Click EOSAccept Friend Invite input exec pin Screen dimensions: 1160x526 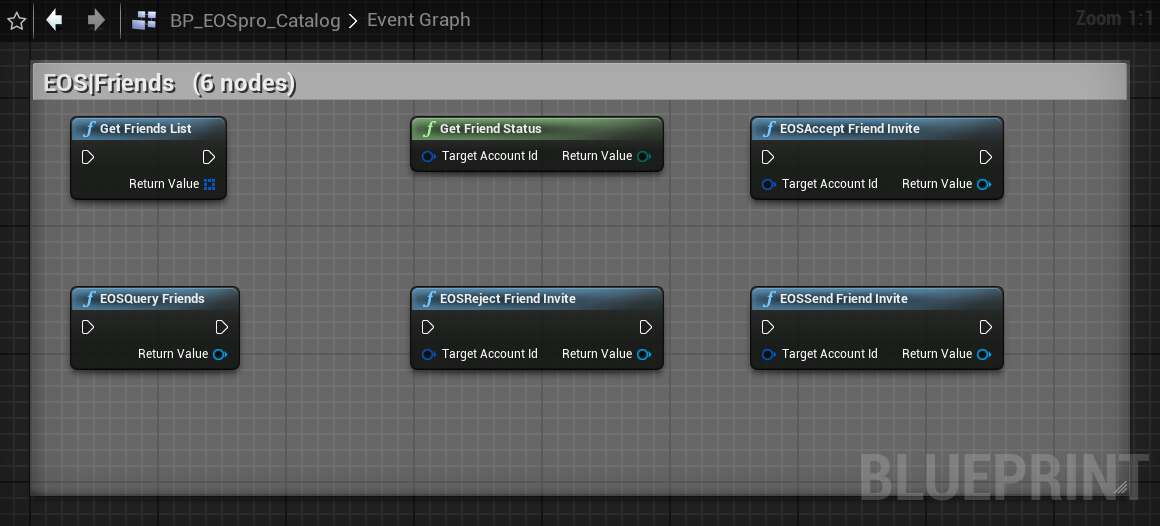tap(768, 157)
